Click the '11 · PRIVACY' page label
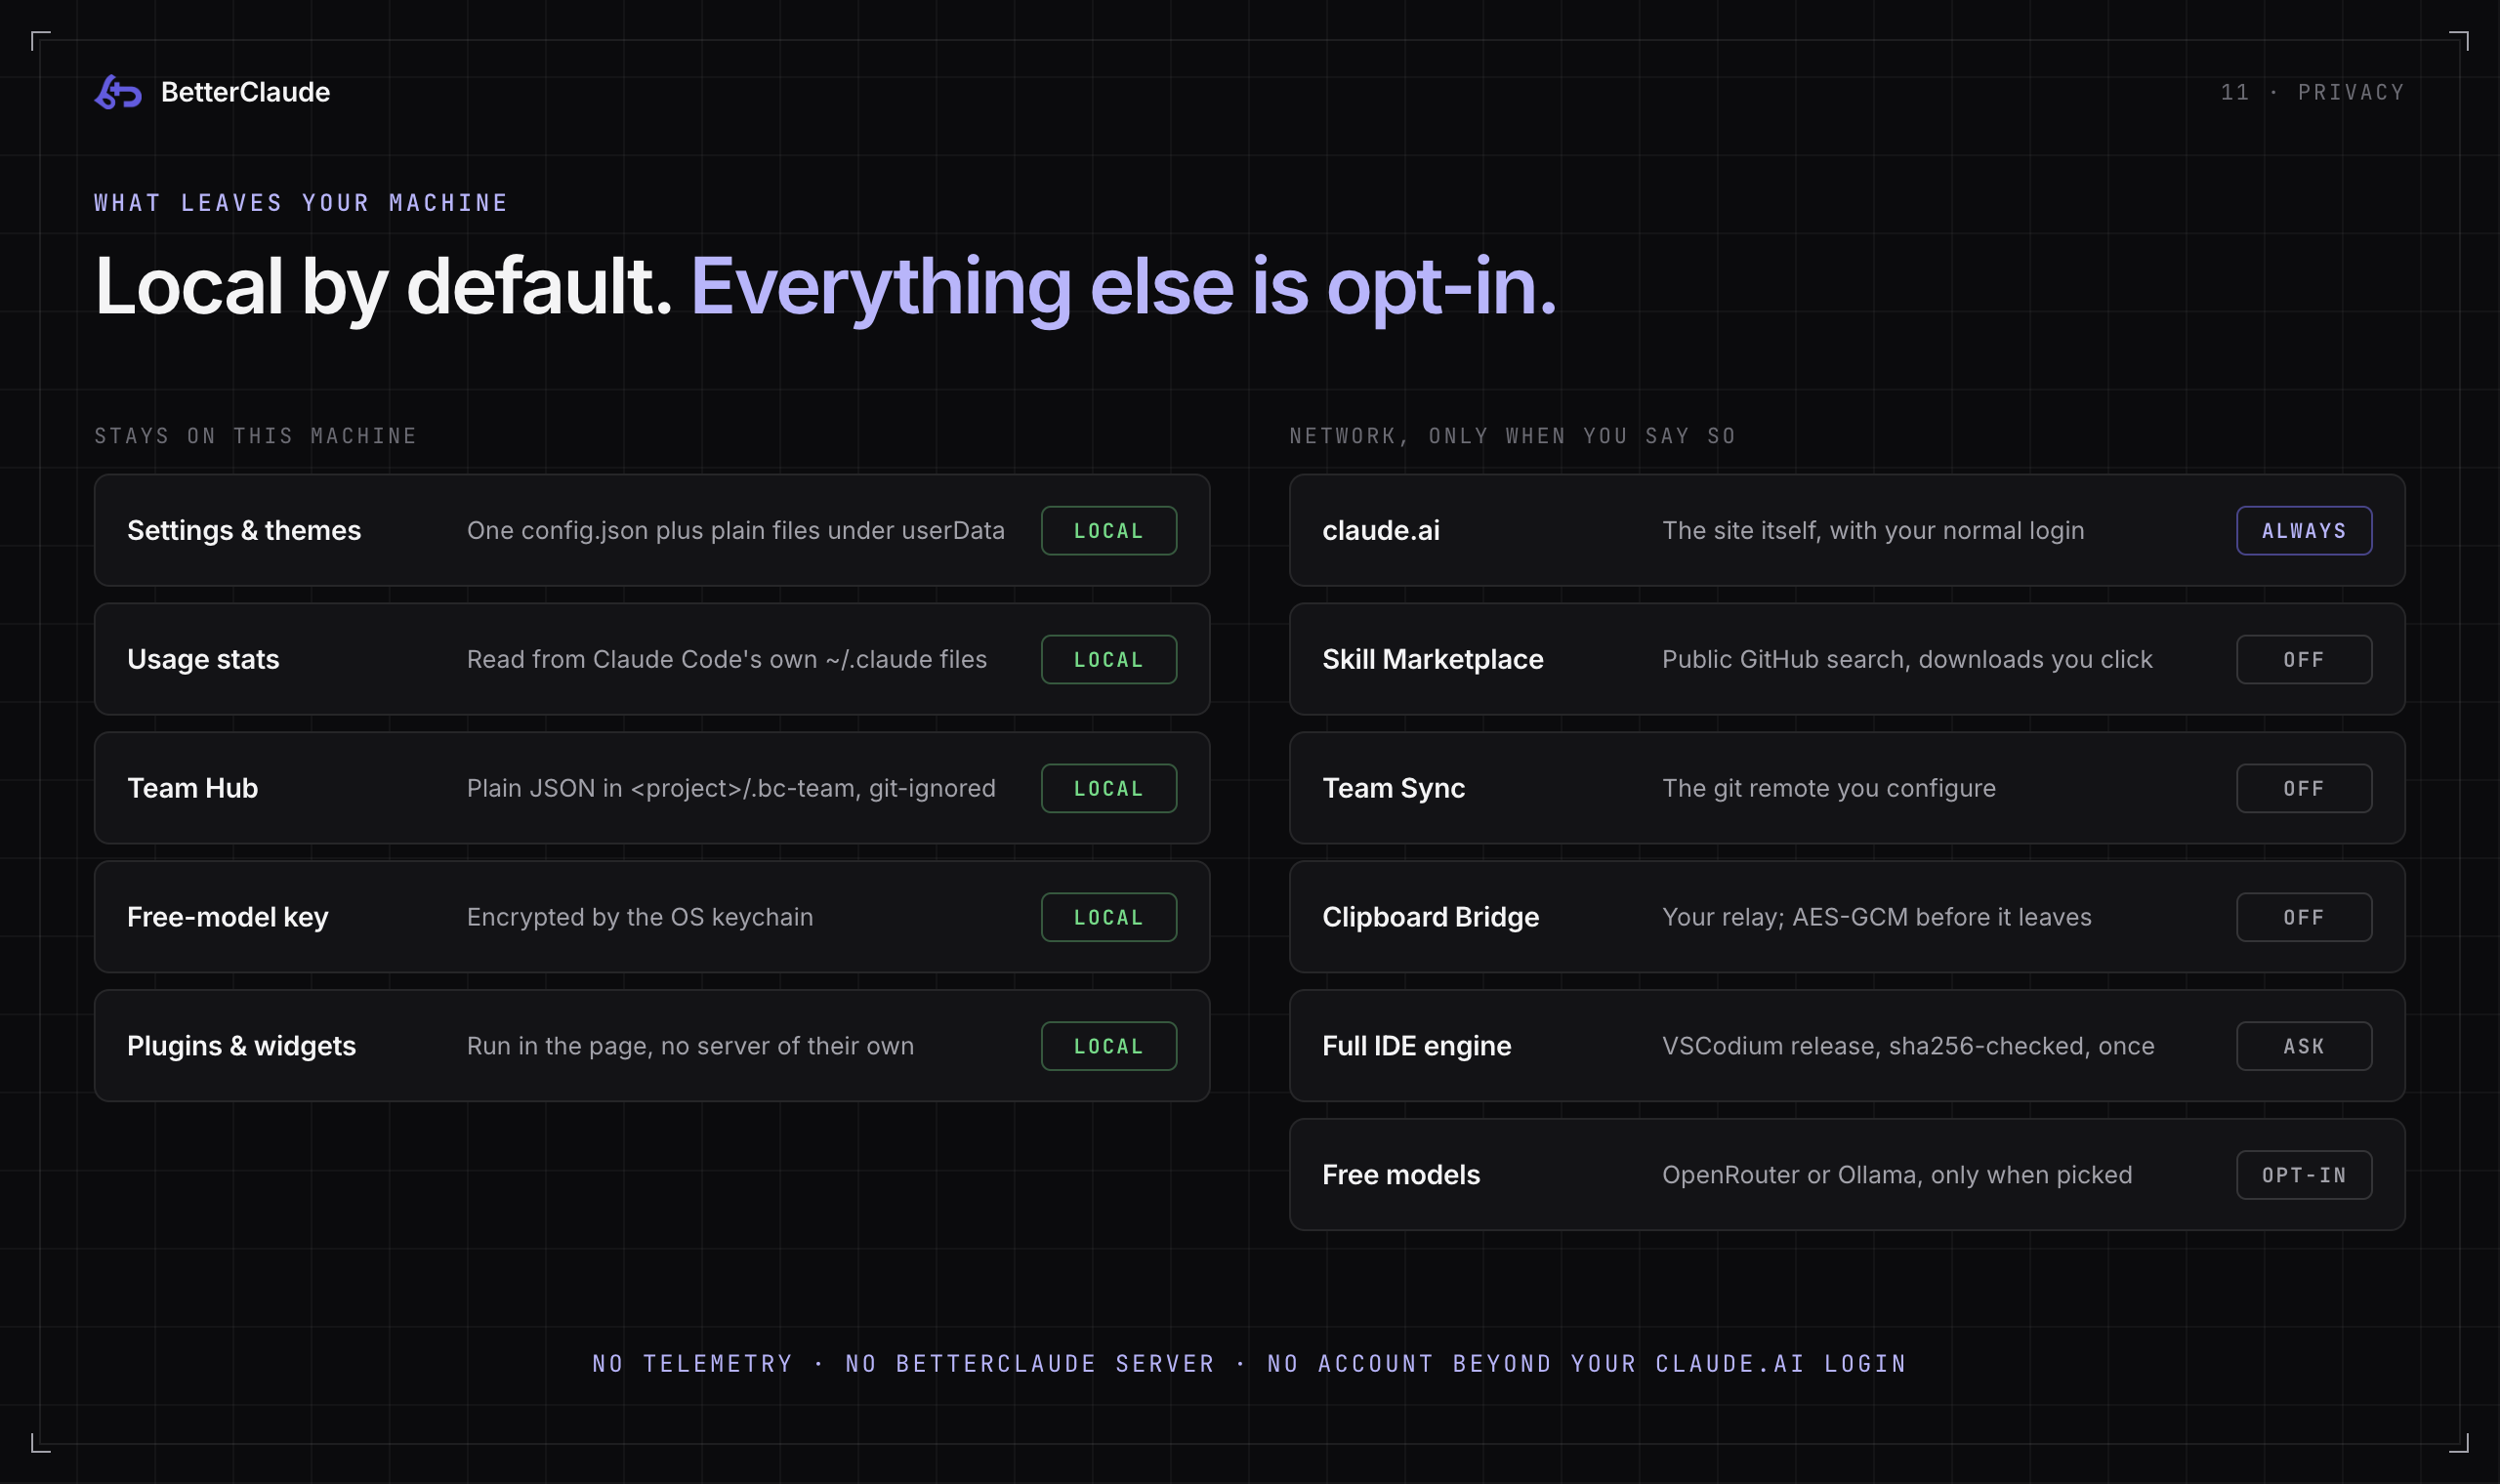Screen dimensions: 2500x1484 (x=2312, y=92)
